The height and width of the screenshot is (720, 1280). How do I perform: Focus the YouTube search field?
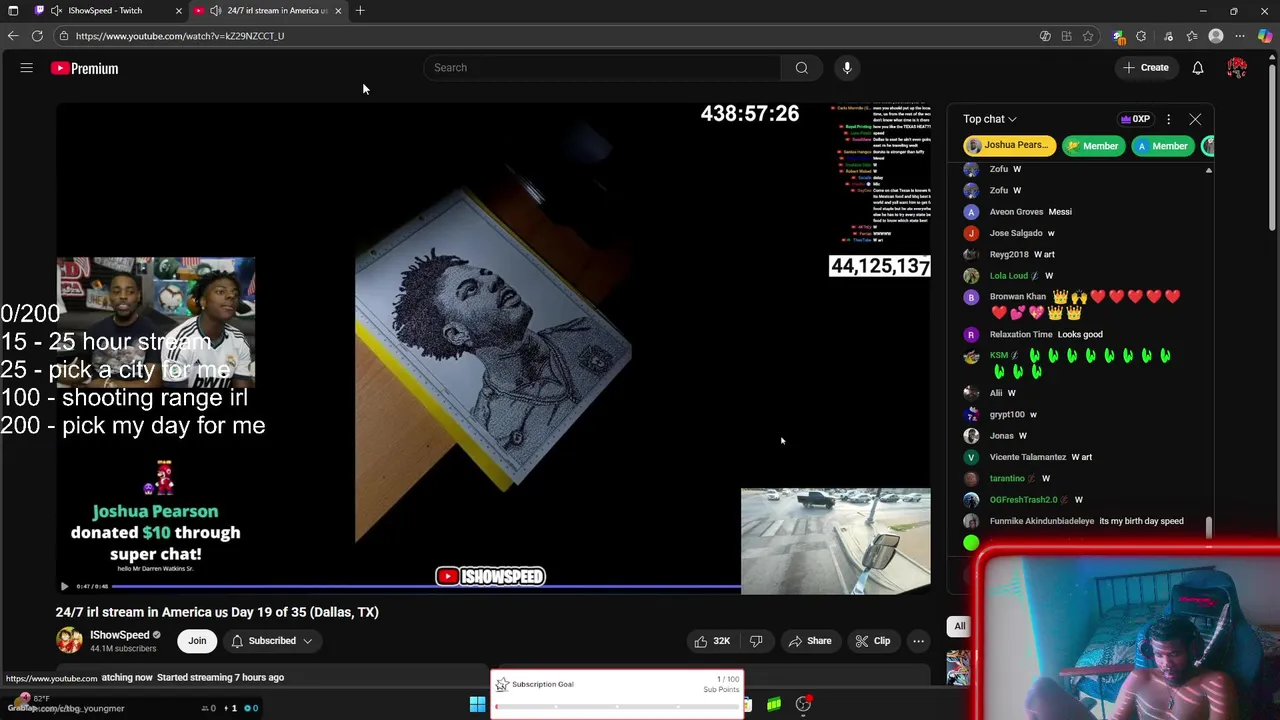[602, 68]
